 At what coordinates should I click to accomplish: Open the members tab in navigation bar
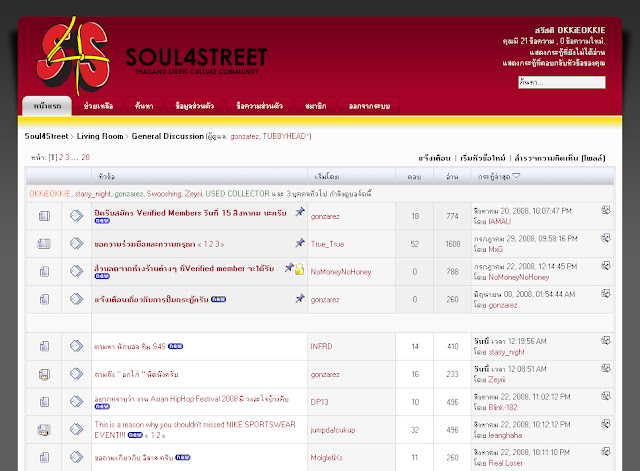point(316,106)
